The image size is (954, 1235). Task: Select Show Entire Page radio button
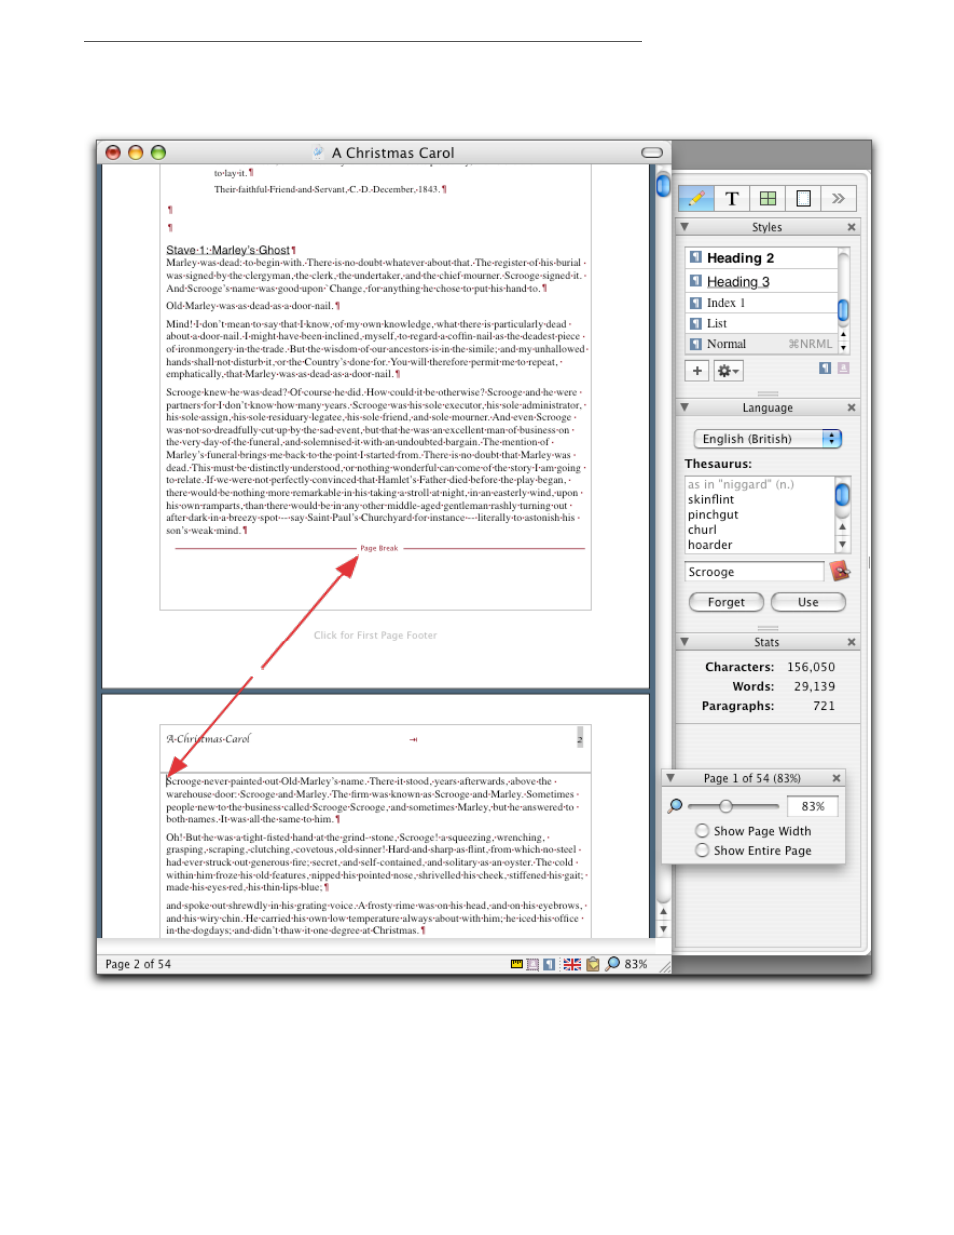[702, 851]
